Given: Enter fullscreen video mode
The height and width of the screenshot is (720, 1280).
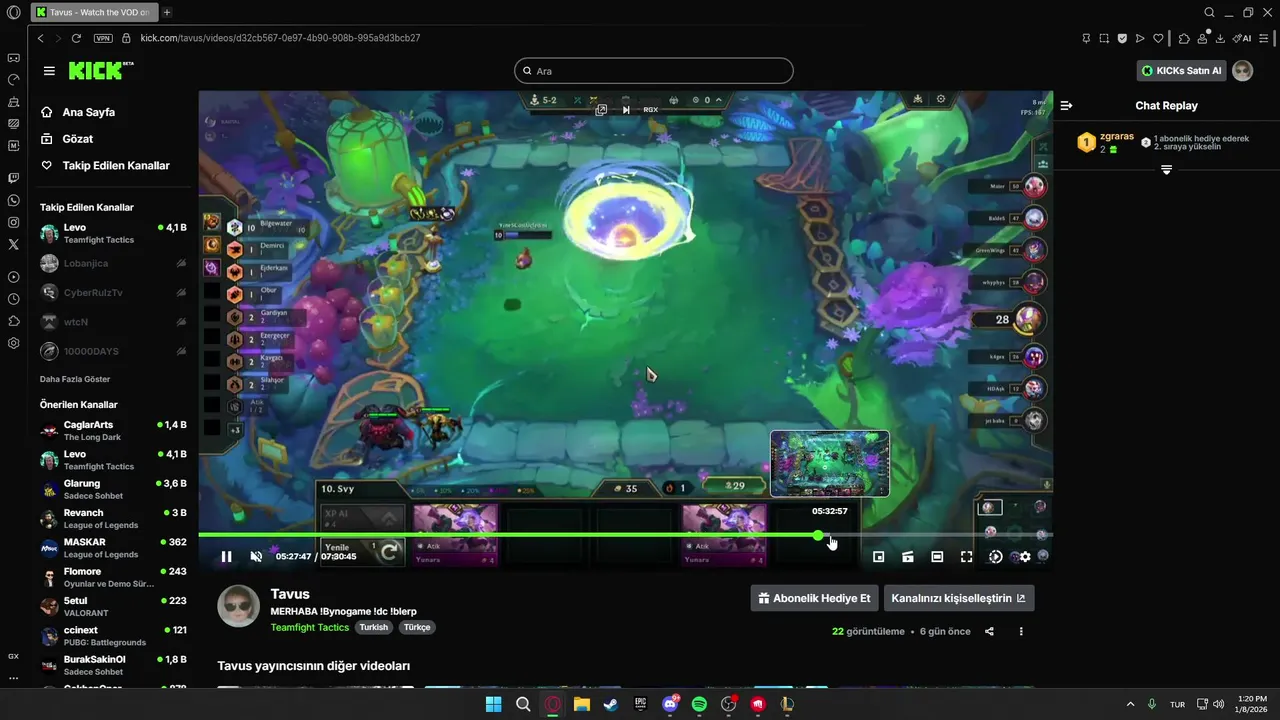Looking at the screenshot, I should [x=966, y=557].
